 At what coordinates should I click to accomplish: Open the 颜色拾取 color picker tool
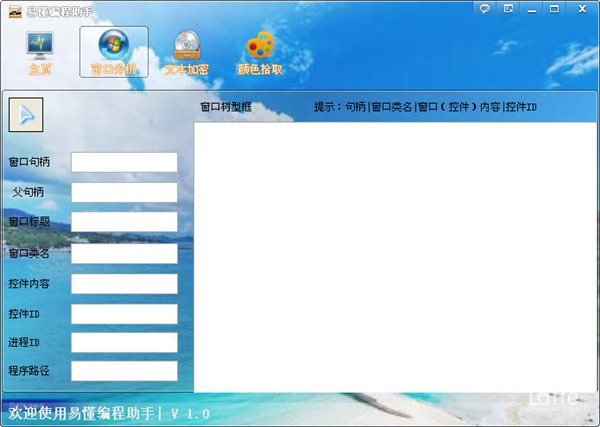pyautogui.click(x=259, y=52)
